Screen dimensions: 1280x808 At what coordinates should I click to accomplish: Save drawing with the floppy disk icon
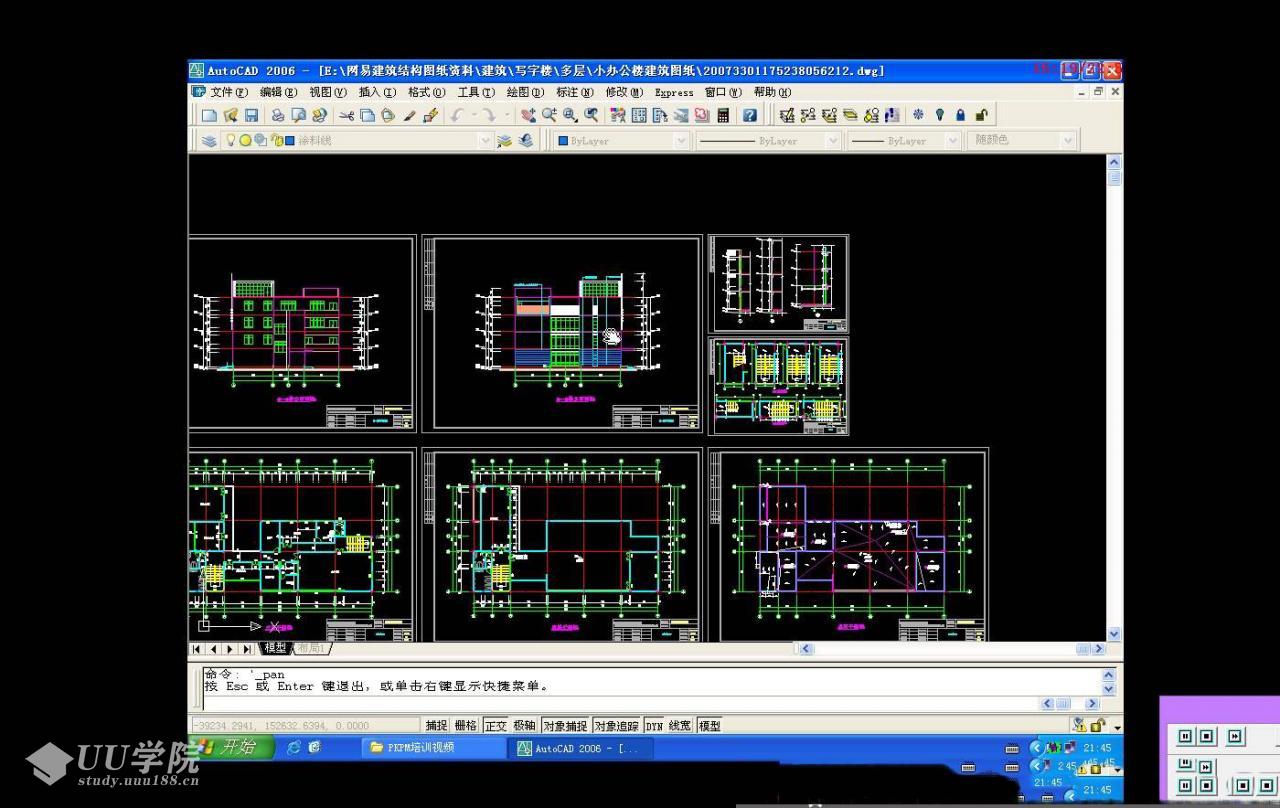click(251, 116)
